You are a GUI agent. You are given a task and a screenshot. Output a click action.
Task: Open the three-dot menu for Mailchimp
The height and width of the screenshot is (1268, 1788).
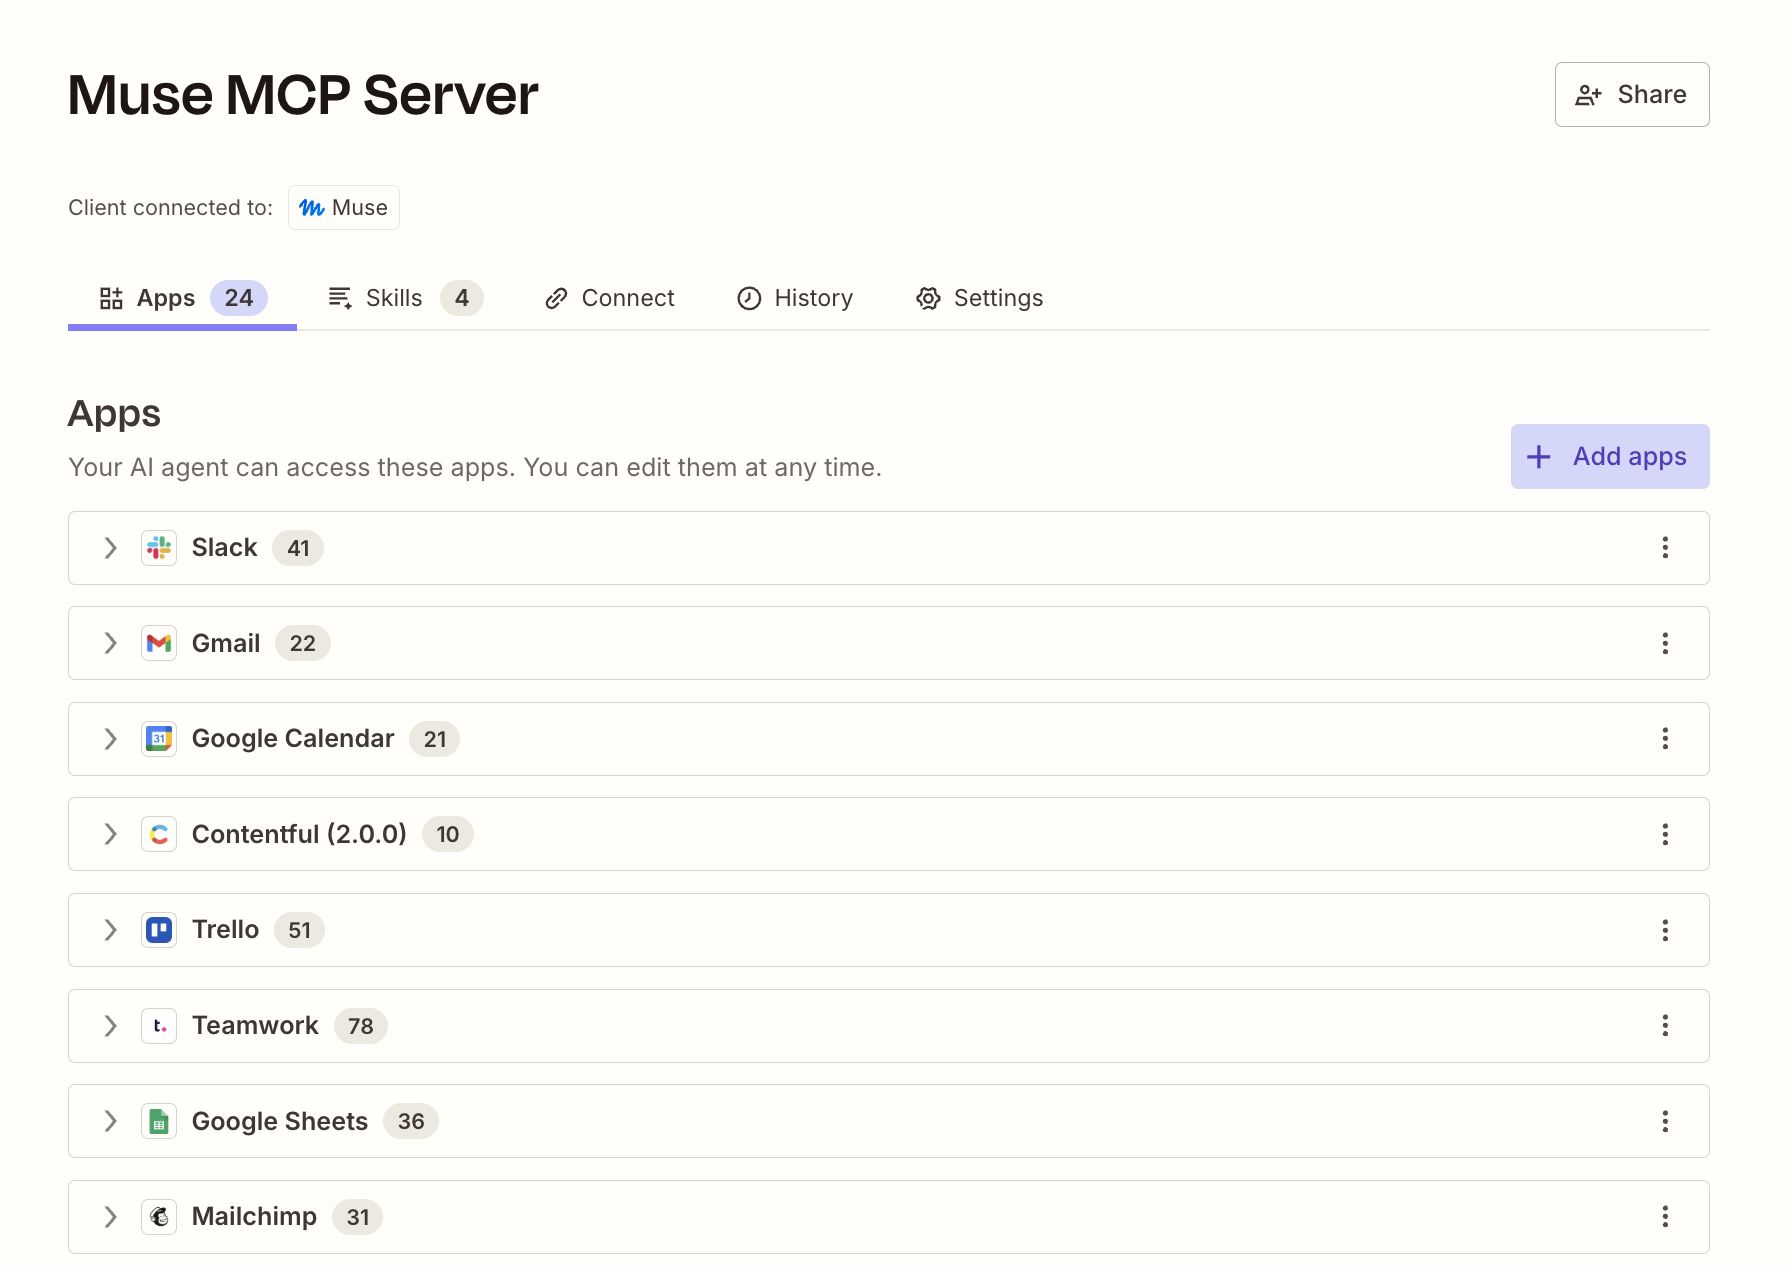coord(1665,1217)
